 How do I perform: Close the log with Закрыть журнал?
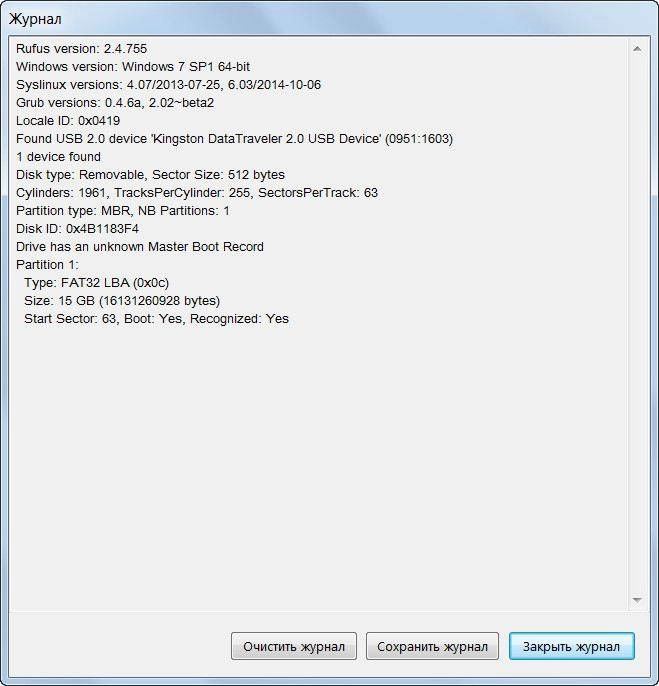[x=571, y=646]
